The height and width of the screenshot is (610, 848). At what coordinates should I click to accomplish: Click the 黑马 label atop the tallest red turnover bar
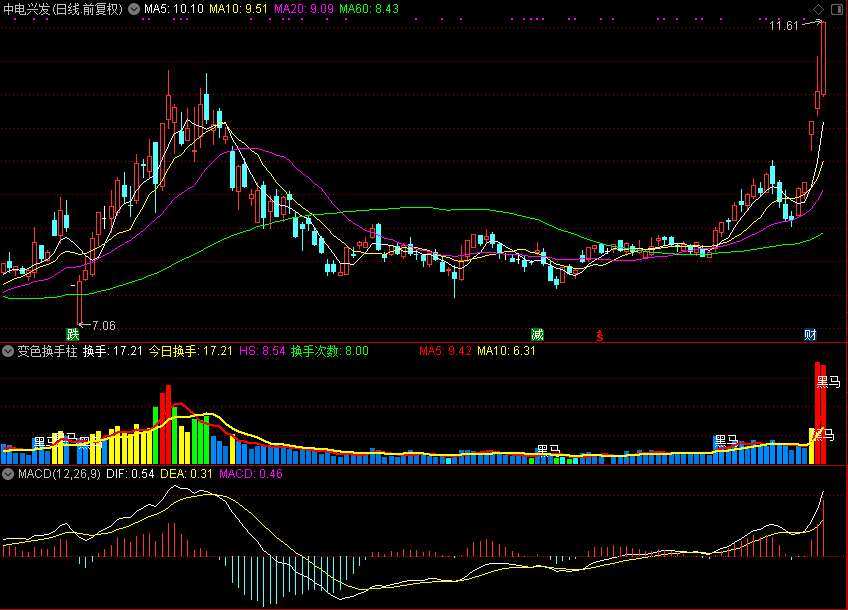(829, 382)
